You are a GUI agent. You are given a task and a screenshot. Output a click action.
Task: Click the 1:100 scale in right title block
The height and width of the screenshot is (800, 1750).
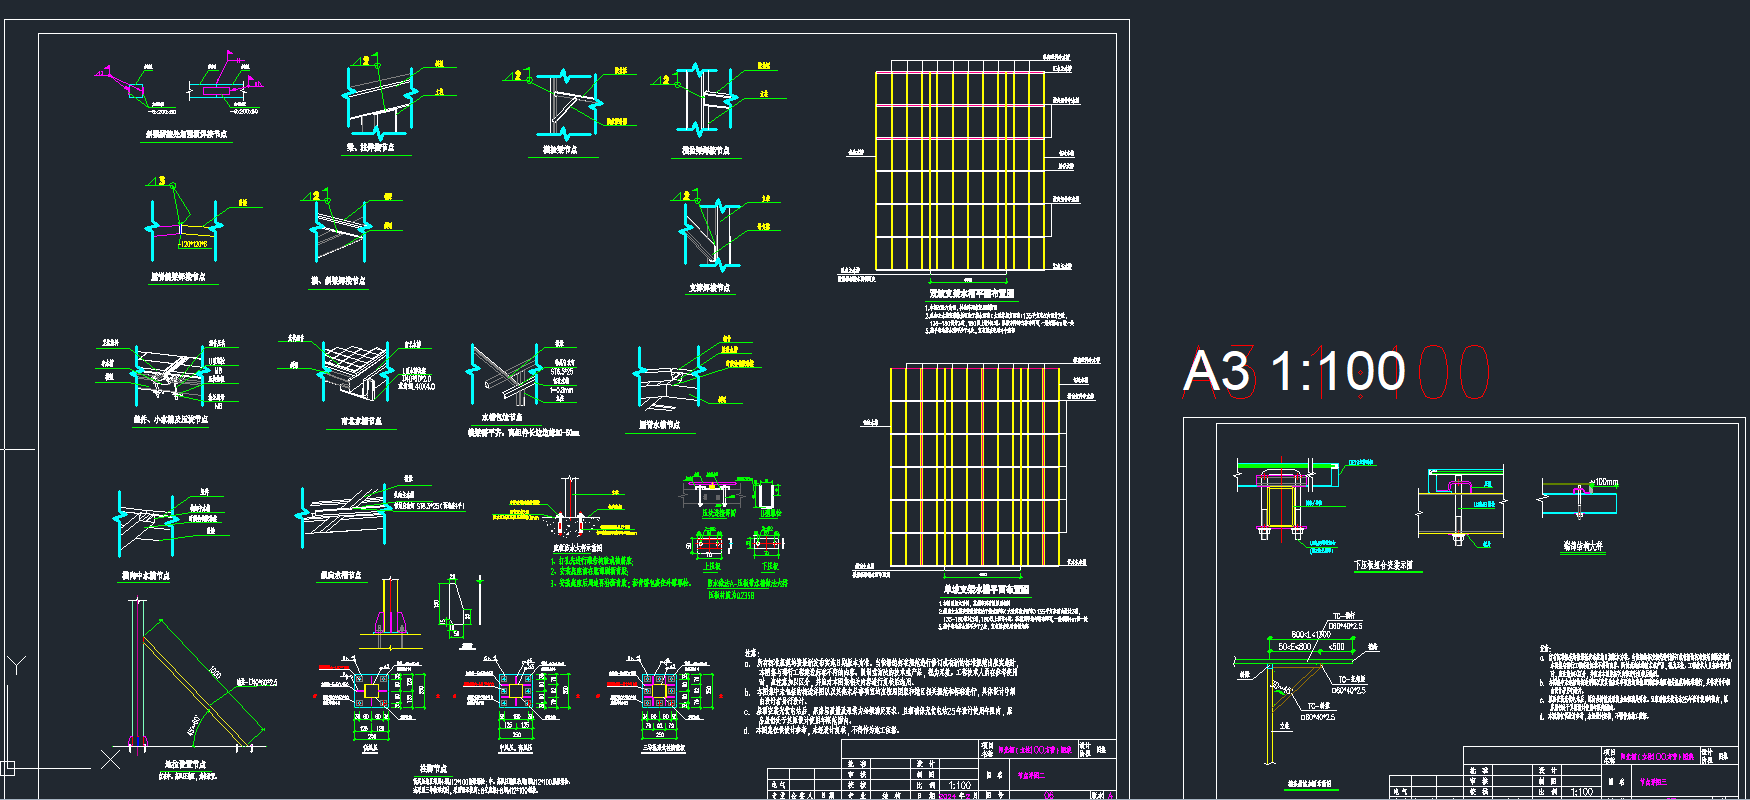point(1581,791)
